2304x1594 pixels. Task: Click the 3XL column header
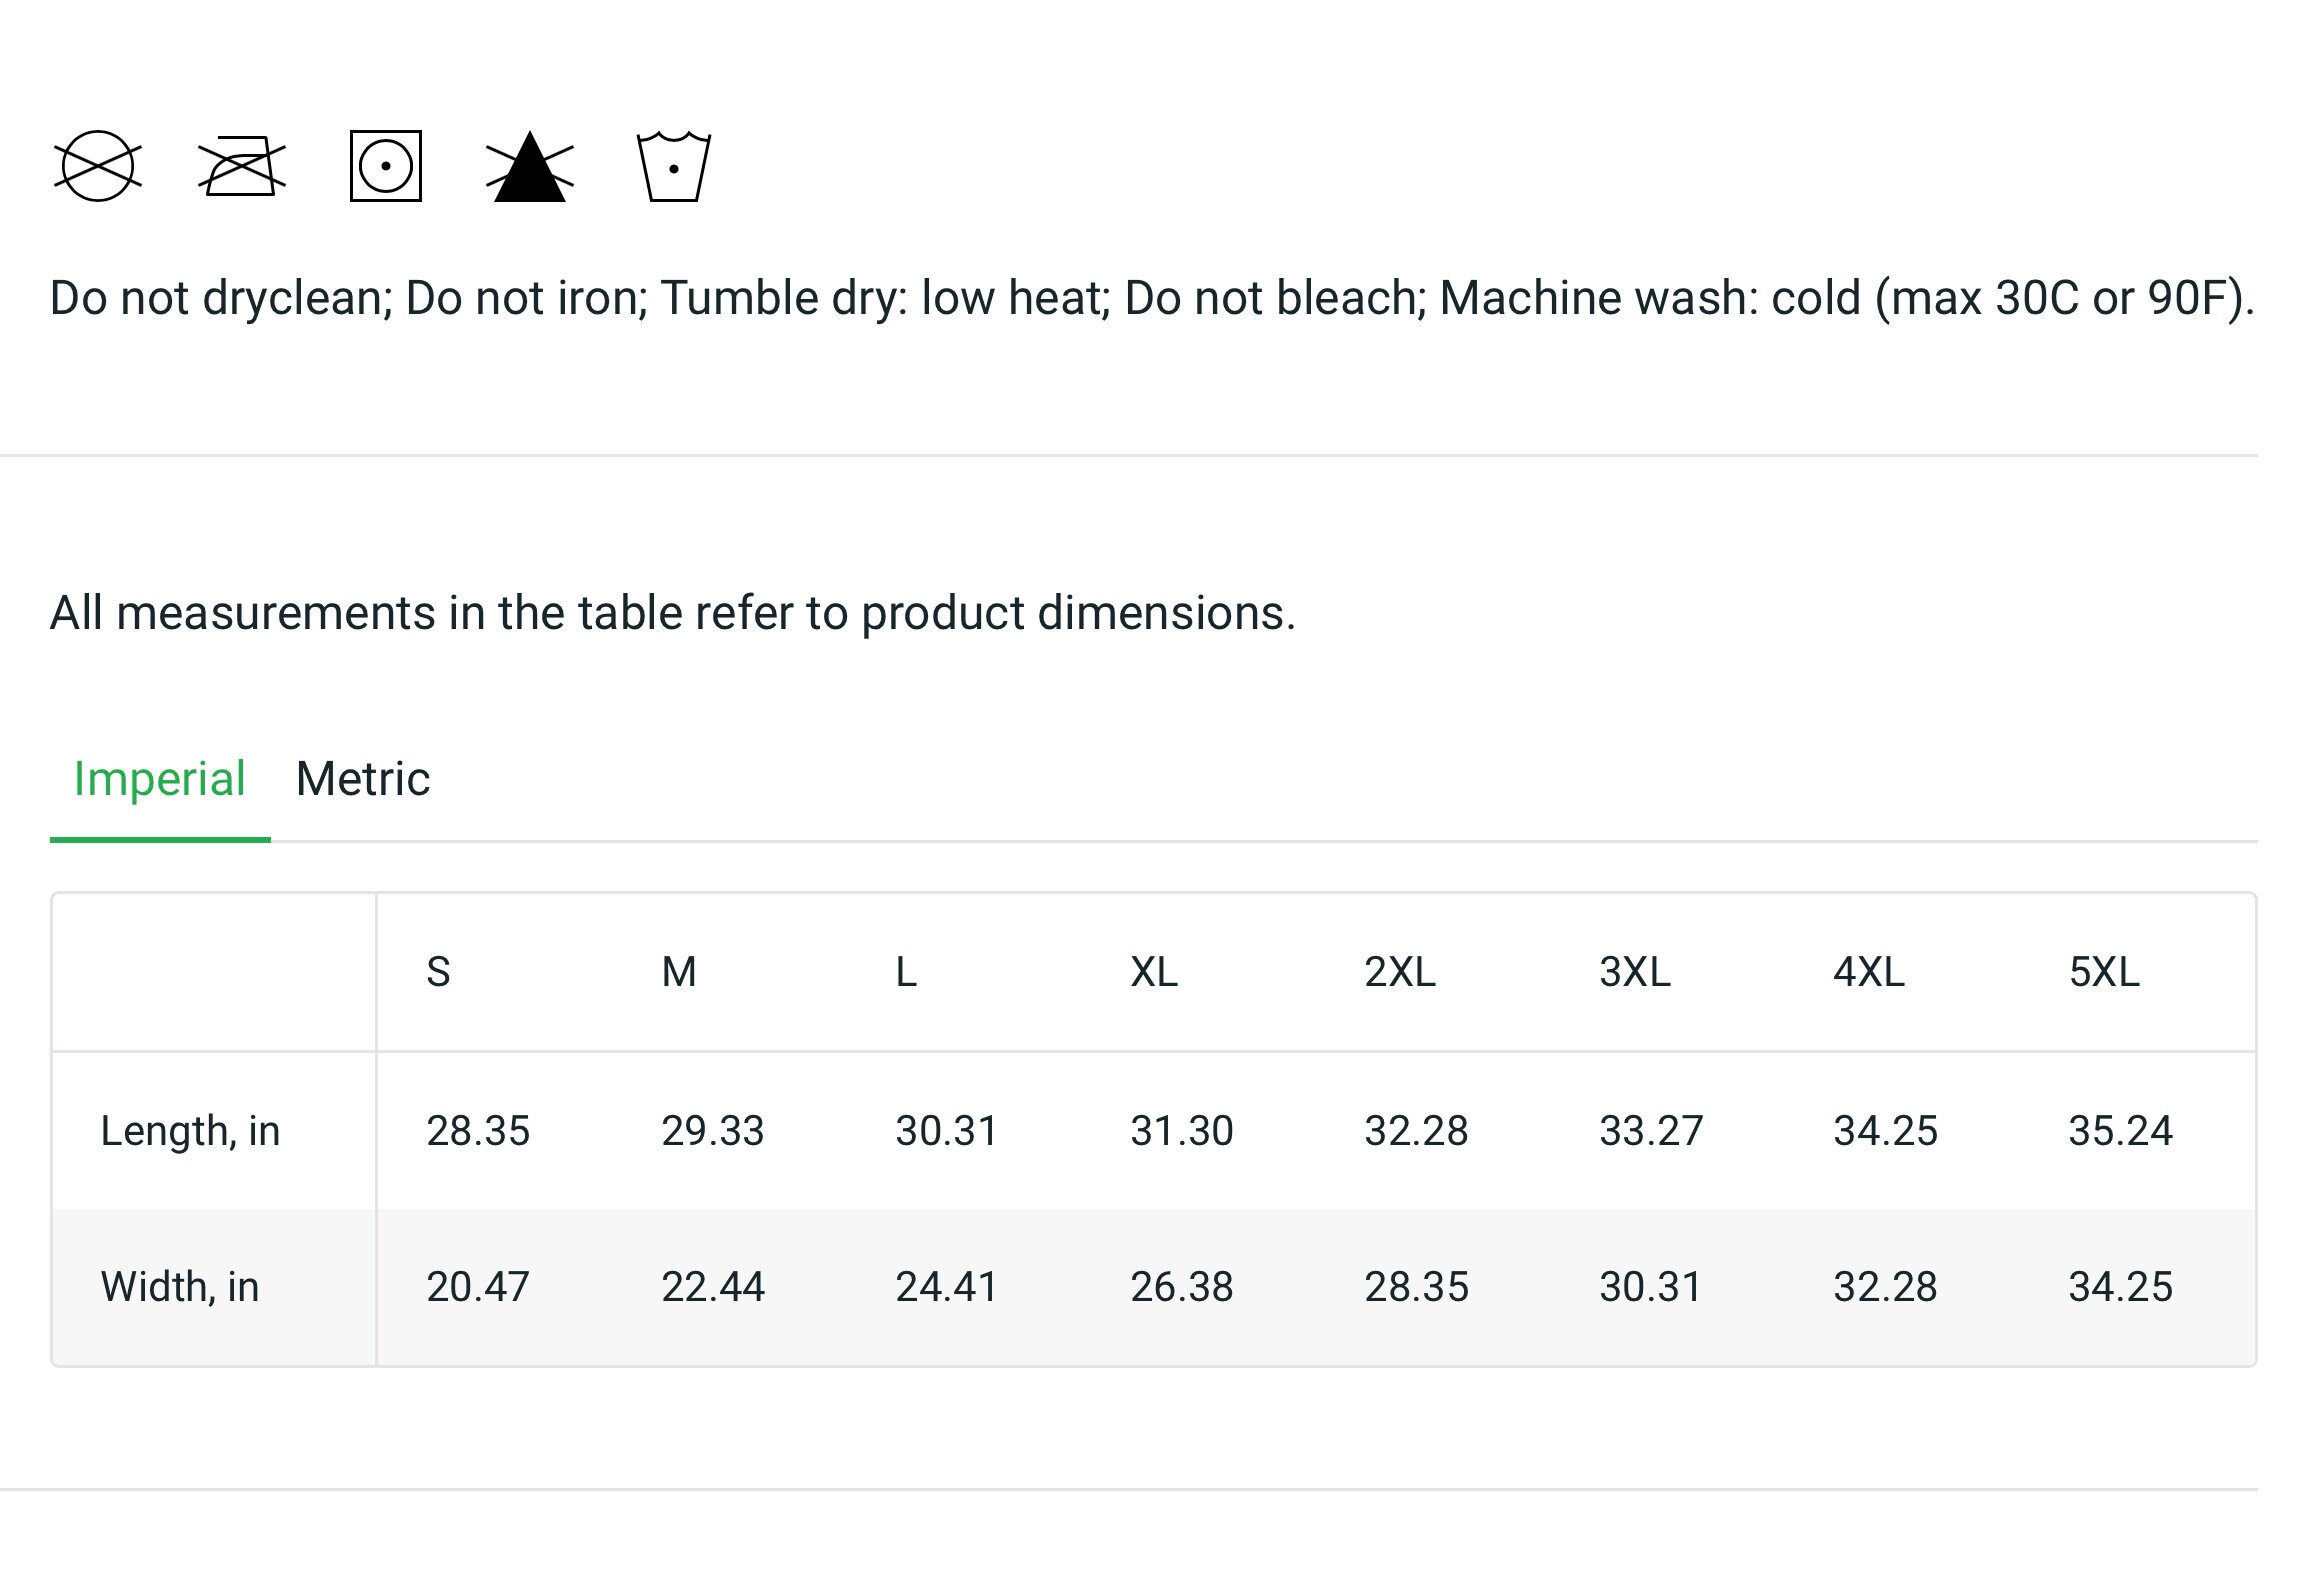1635,972
